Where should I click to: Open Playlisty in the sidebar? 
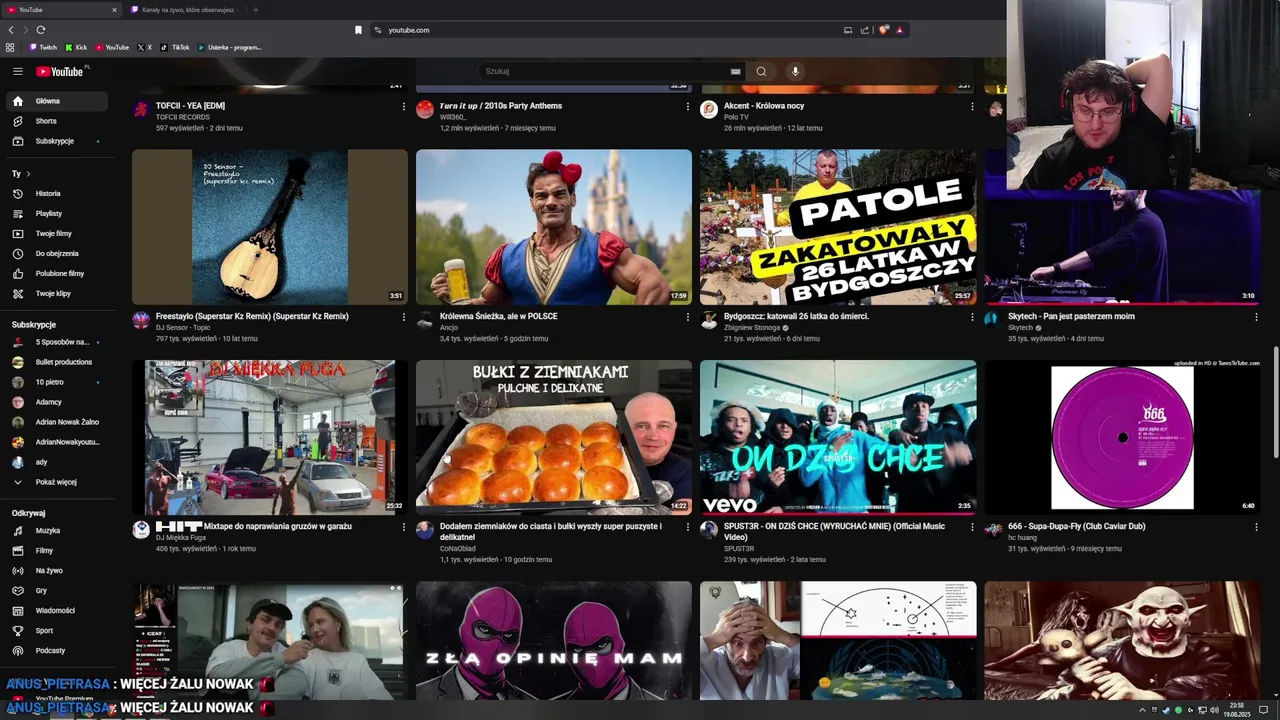pyautogui.click(x=56, y=213)
